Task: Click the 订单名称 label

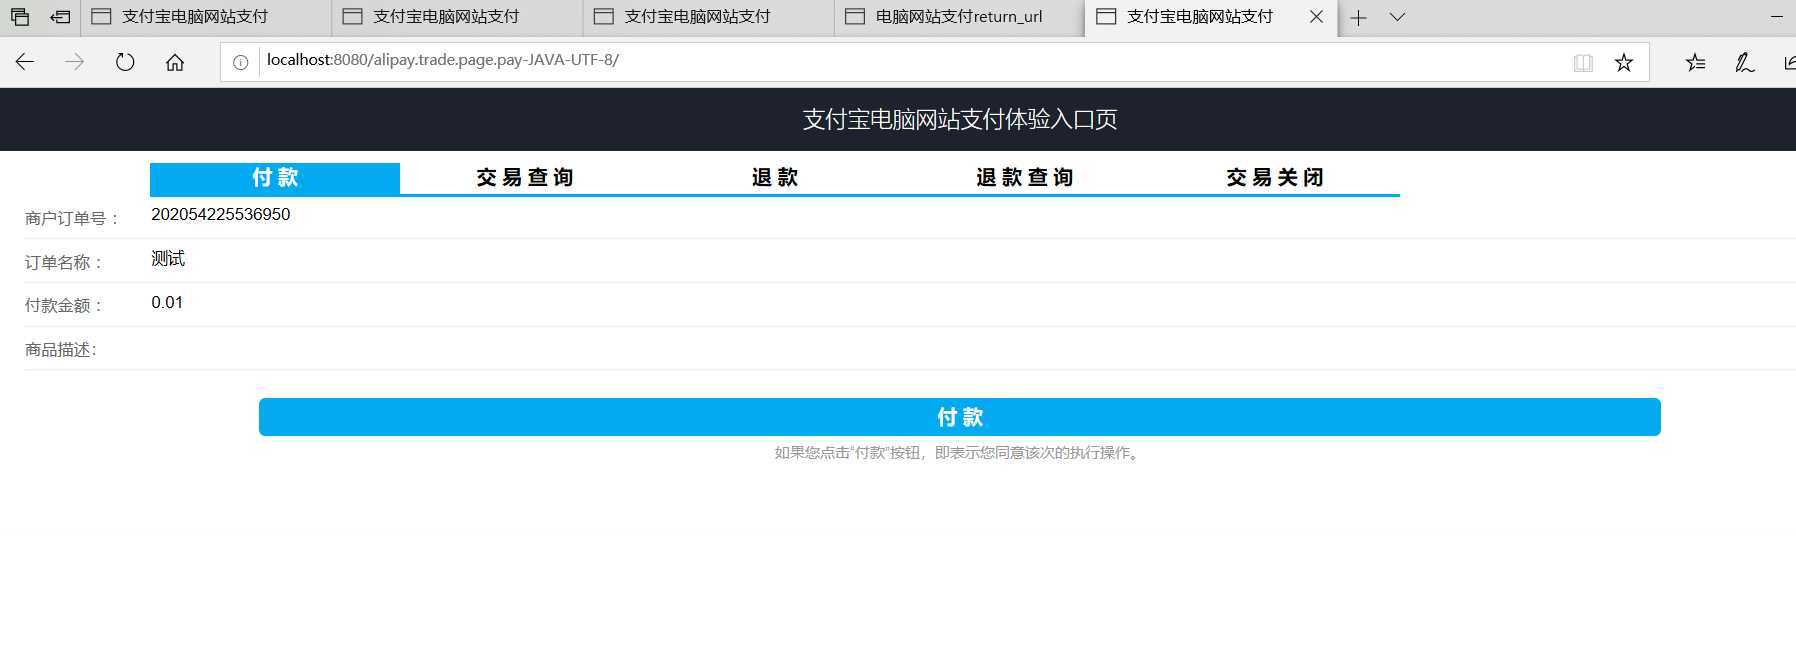Action: click(64, 262)
